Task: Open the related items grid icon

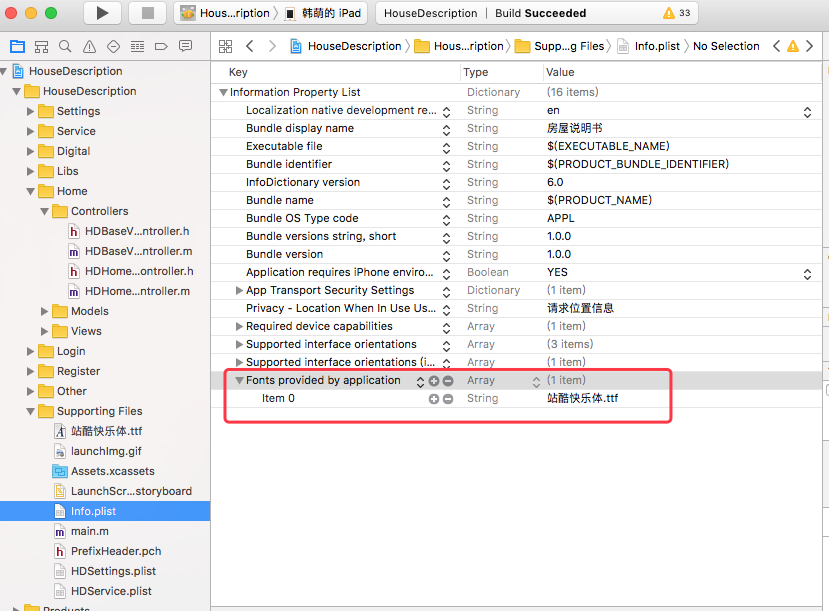Action: pyautogui.click(x=225, y=46)
